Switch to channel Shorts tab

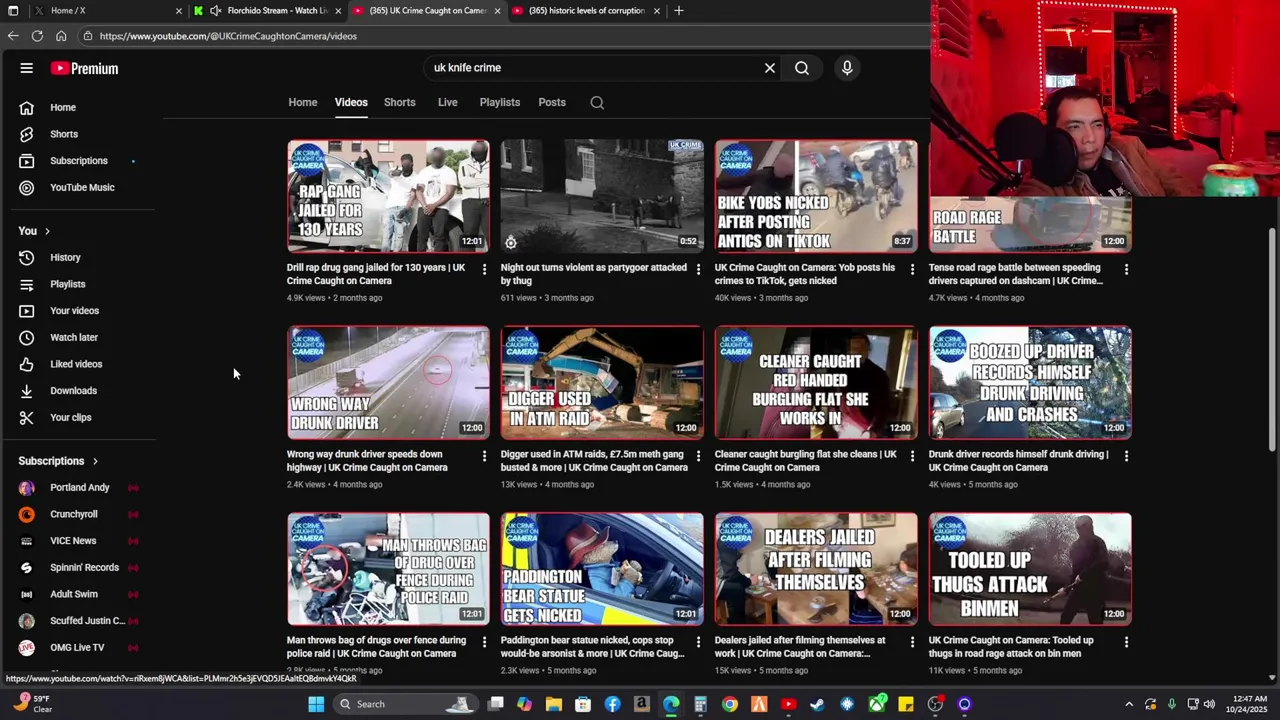point(400,102)
